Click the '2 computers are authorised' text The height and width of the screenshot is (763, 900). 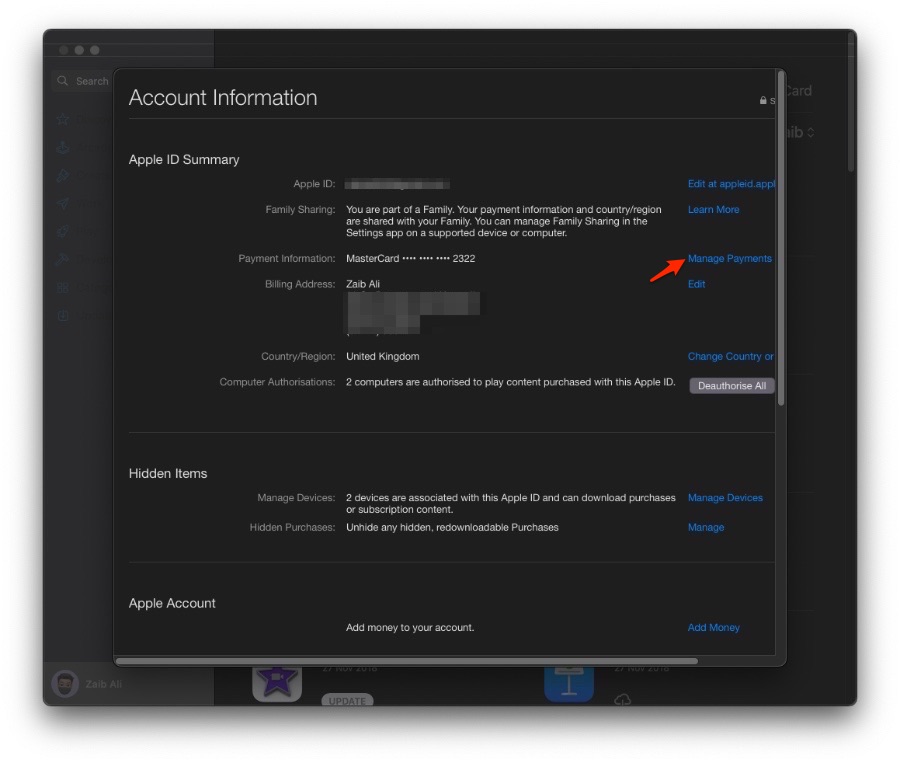(x=510, y=382)
